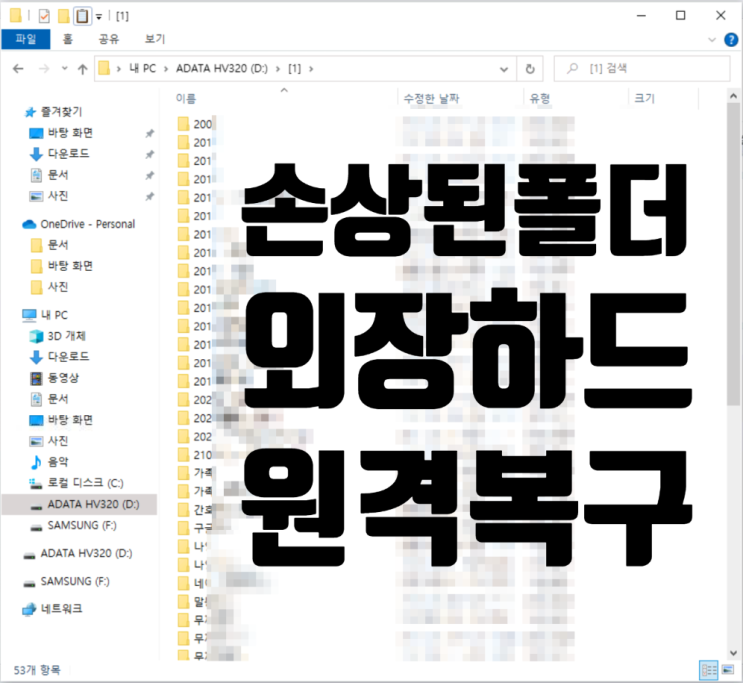Viewport: 743px width, 683px height.
Task: Switch to the 홈 ribbon tab
Action: tap(68, 39)
